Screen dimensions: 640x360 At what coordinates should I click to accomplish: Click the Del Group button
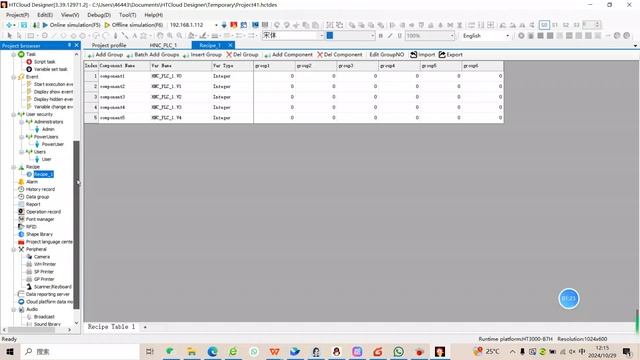tap(242, 54)
